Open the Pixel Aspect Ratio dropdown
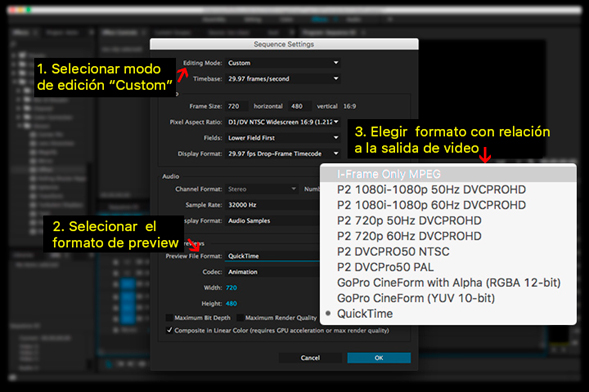589x392 pixels. 283,122
